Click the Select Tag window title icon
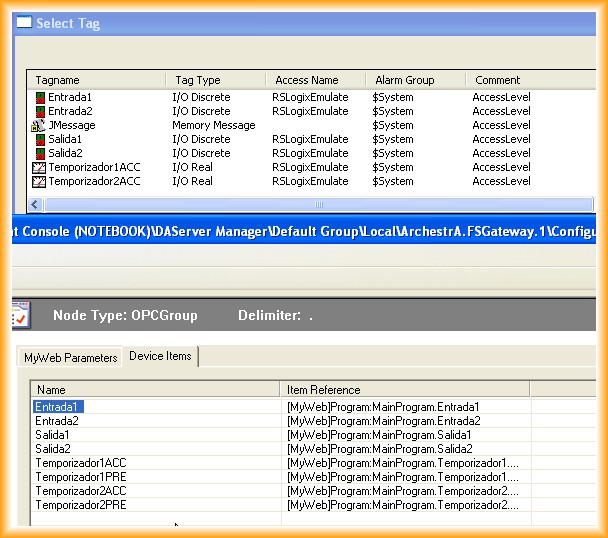 point(24,23)
